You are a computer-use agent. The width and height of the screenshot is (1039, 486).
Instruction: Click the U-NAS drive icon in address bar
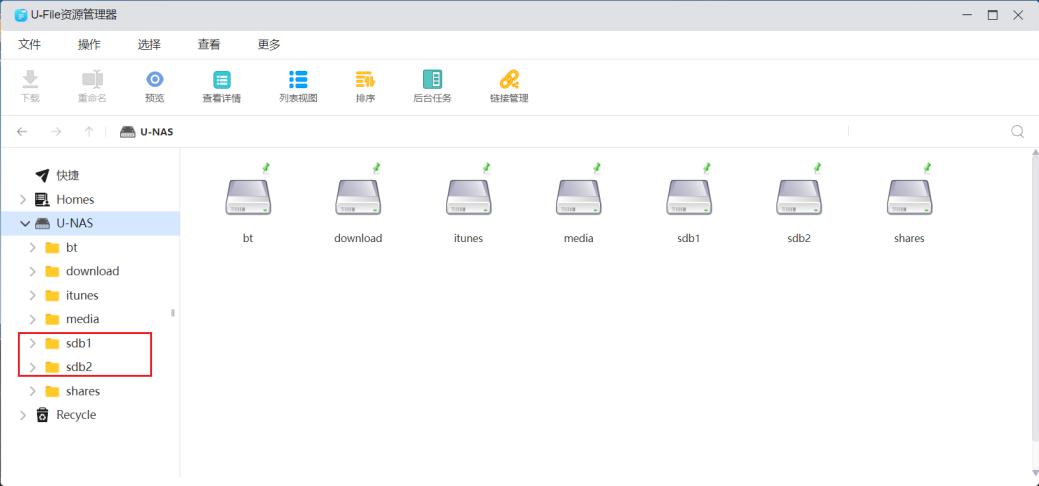pos(127,132)
